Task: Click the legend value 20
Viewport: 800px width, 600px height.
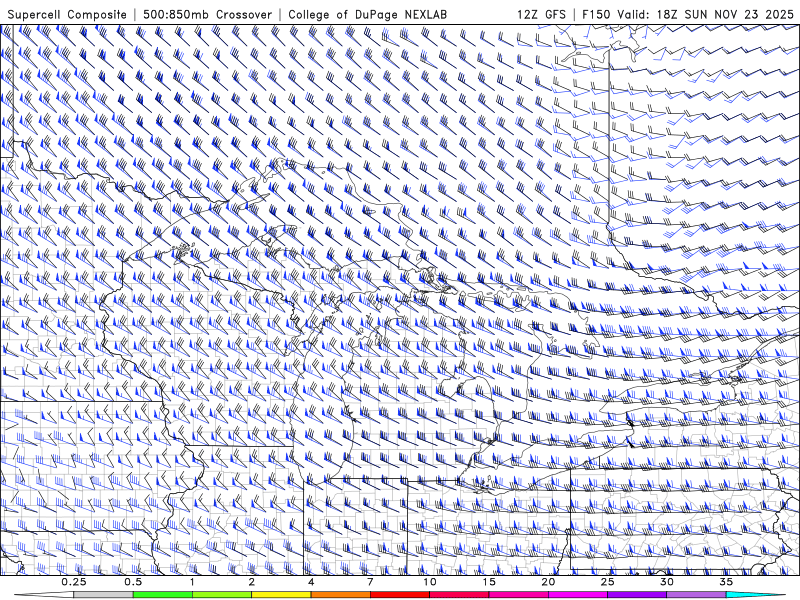Action: tap(548, 582)
